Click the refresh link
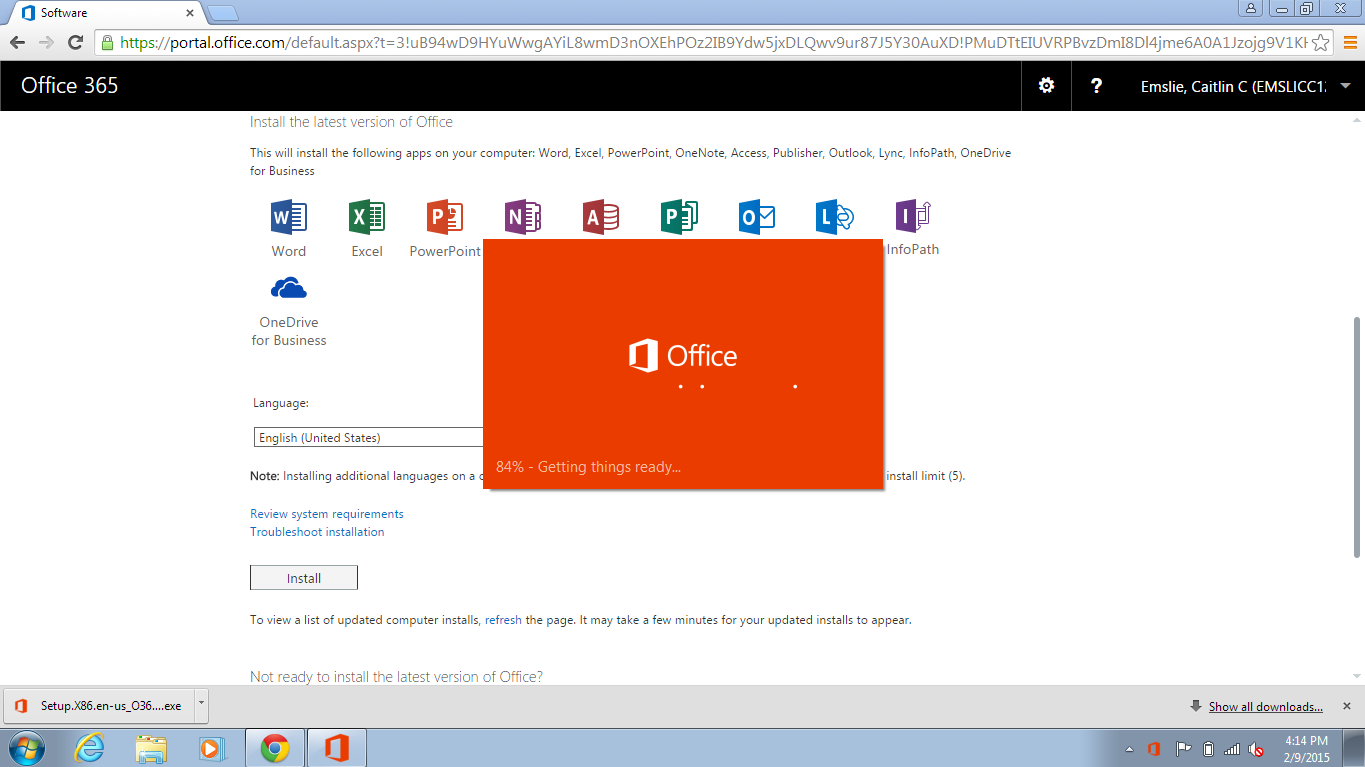 [x=503, y=620]
